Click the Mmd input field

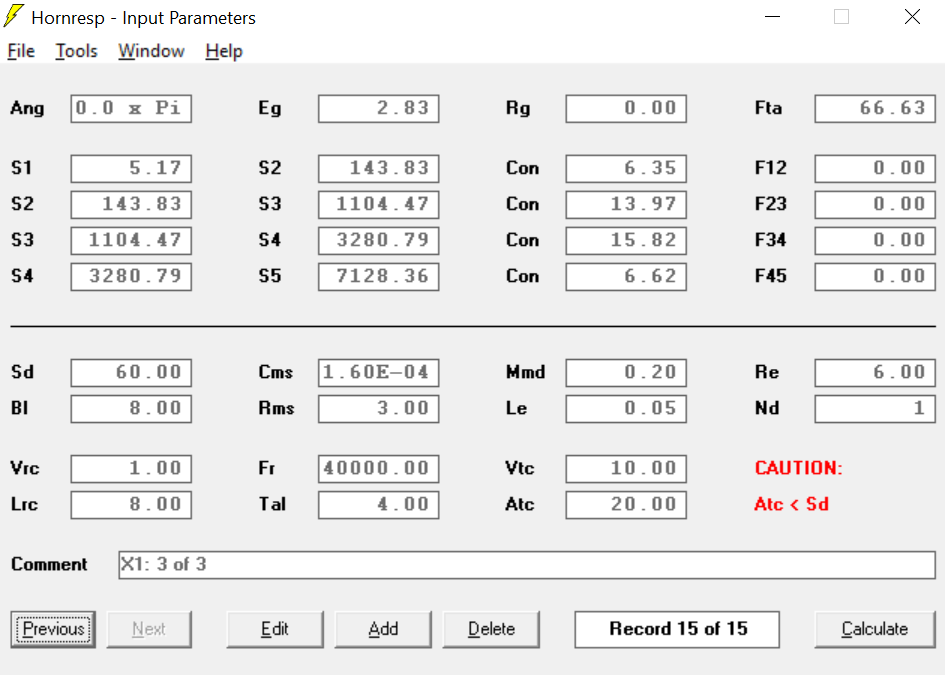pos(626,372)
